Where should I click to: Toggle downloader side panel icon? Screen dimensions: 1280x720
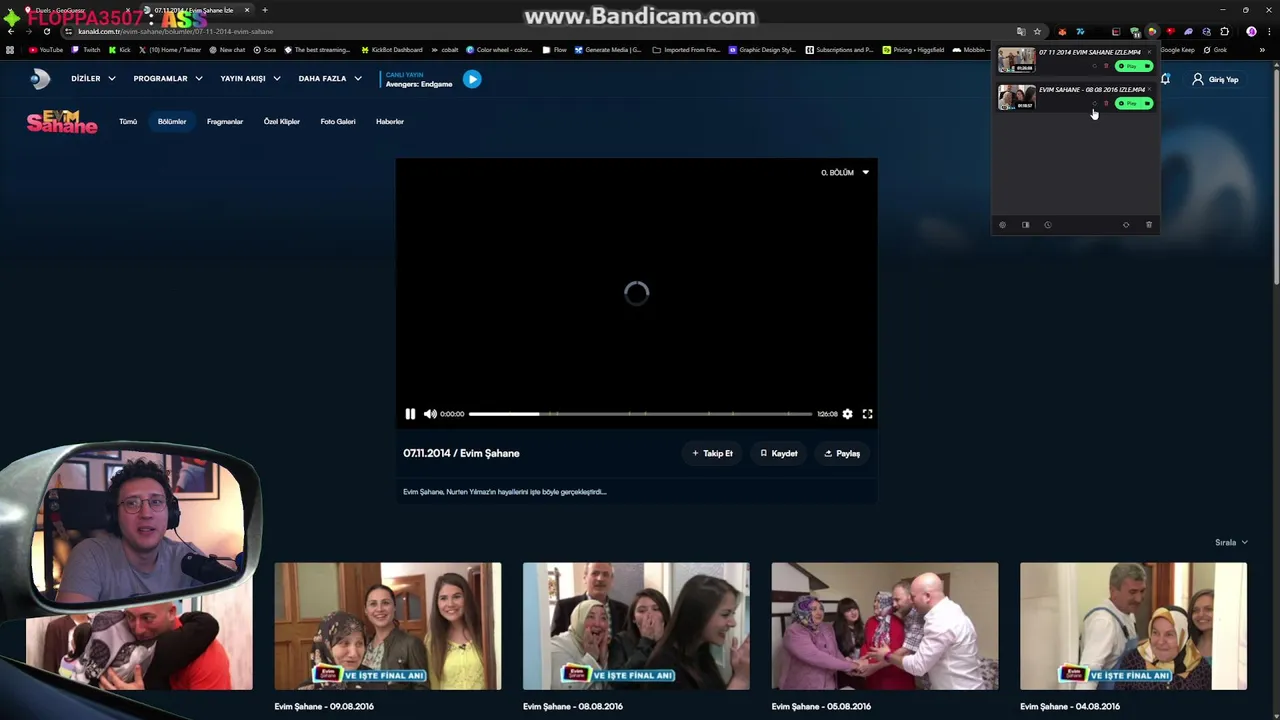[1025, 225]
